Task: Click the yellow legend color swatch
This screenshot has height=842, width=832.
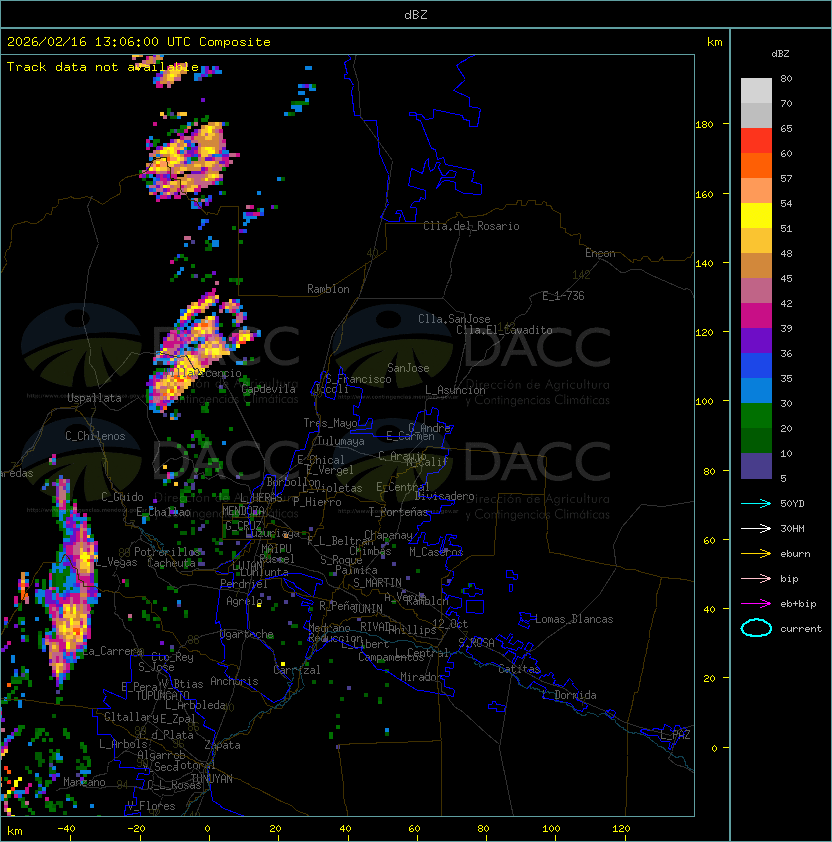Action: [756, 215]
